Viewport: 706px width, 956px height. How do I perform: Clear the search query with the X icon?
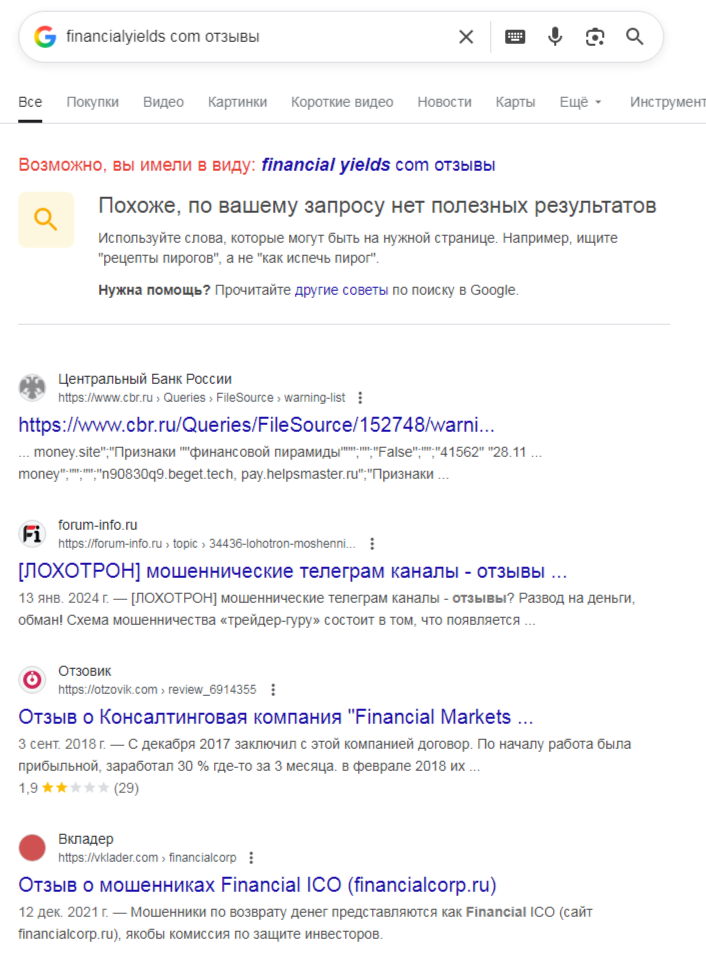click(466, 37)
